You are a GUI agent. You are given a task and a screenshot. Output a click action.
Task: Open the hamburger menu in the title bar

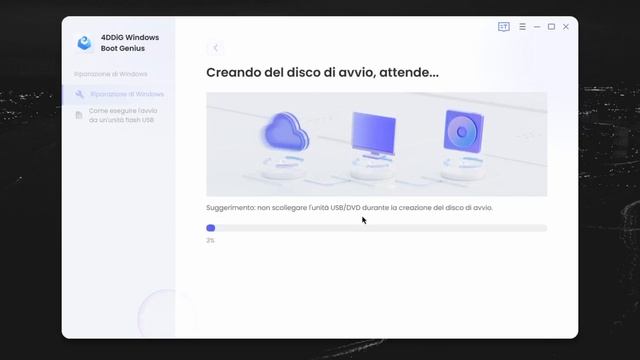(522, 27)
